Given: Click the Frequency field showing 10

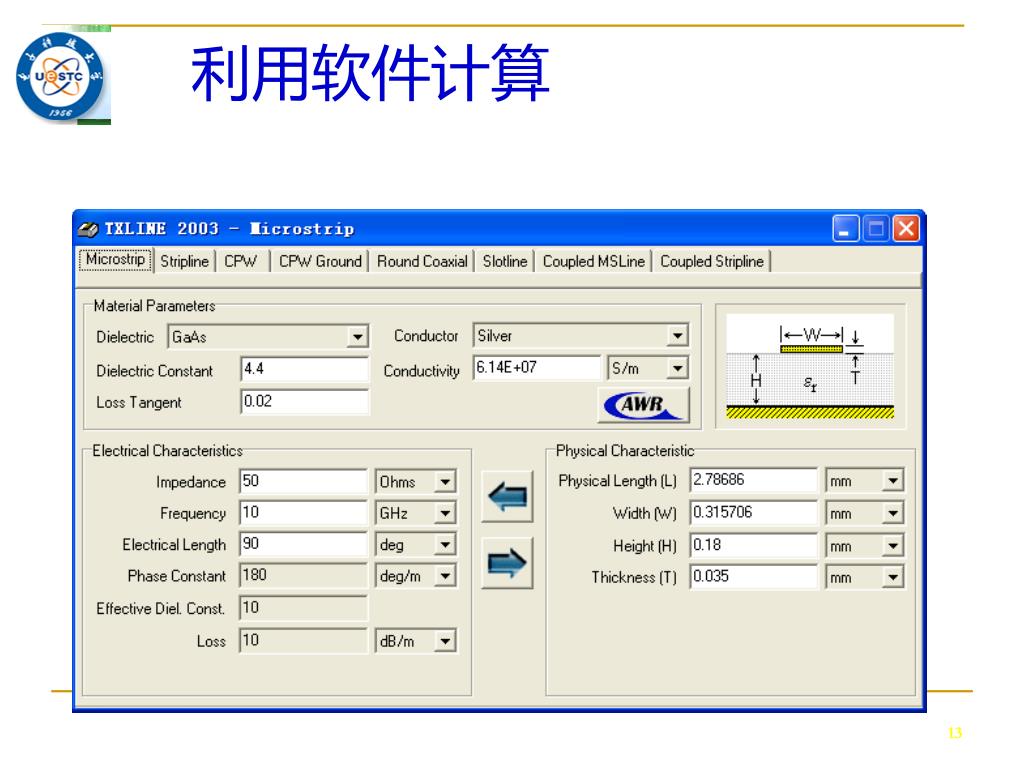Looking at the screenshot, I should (x=303, y=513).
